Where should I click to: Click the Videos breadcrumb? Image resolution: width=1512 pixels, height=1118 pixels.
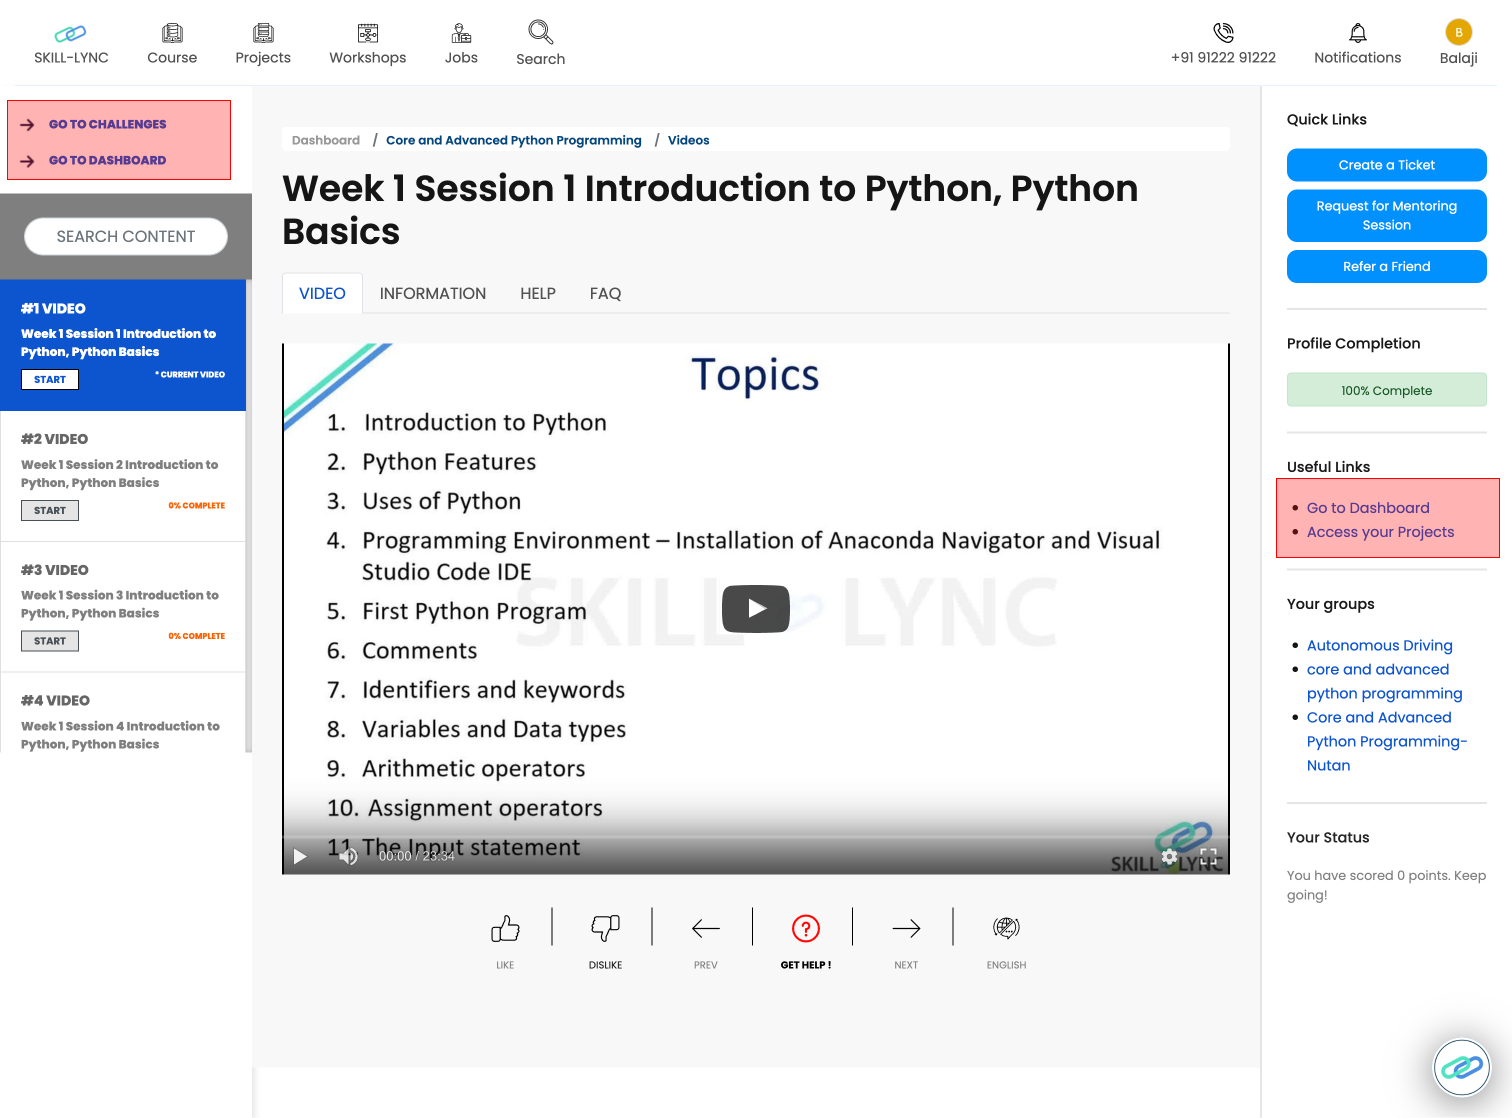[689, 140]
